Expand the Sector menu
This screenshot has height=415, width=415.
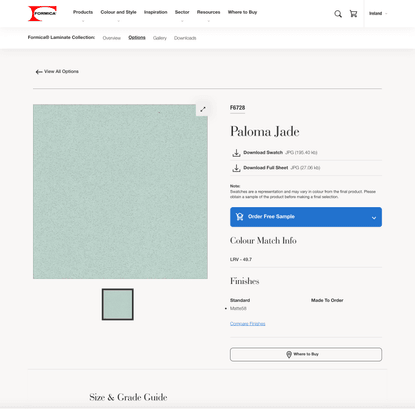click(x=182, y=12)
